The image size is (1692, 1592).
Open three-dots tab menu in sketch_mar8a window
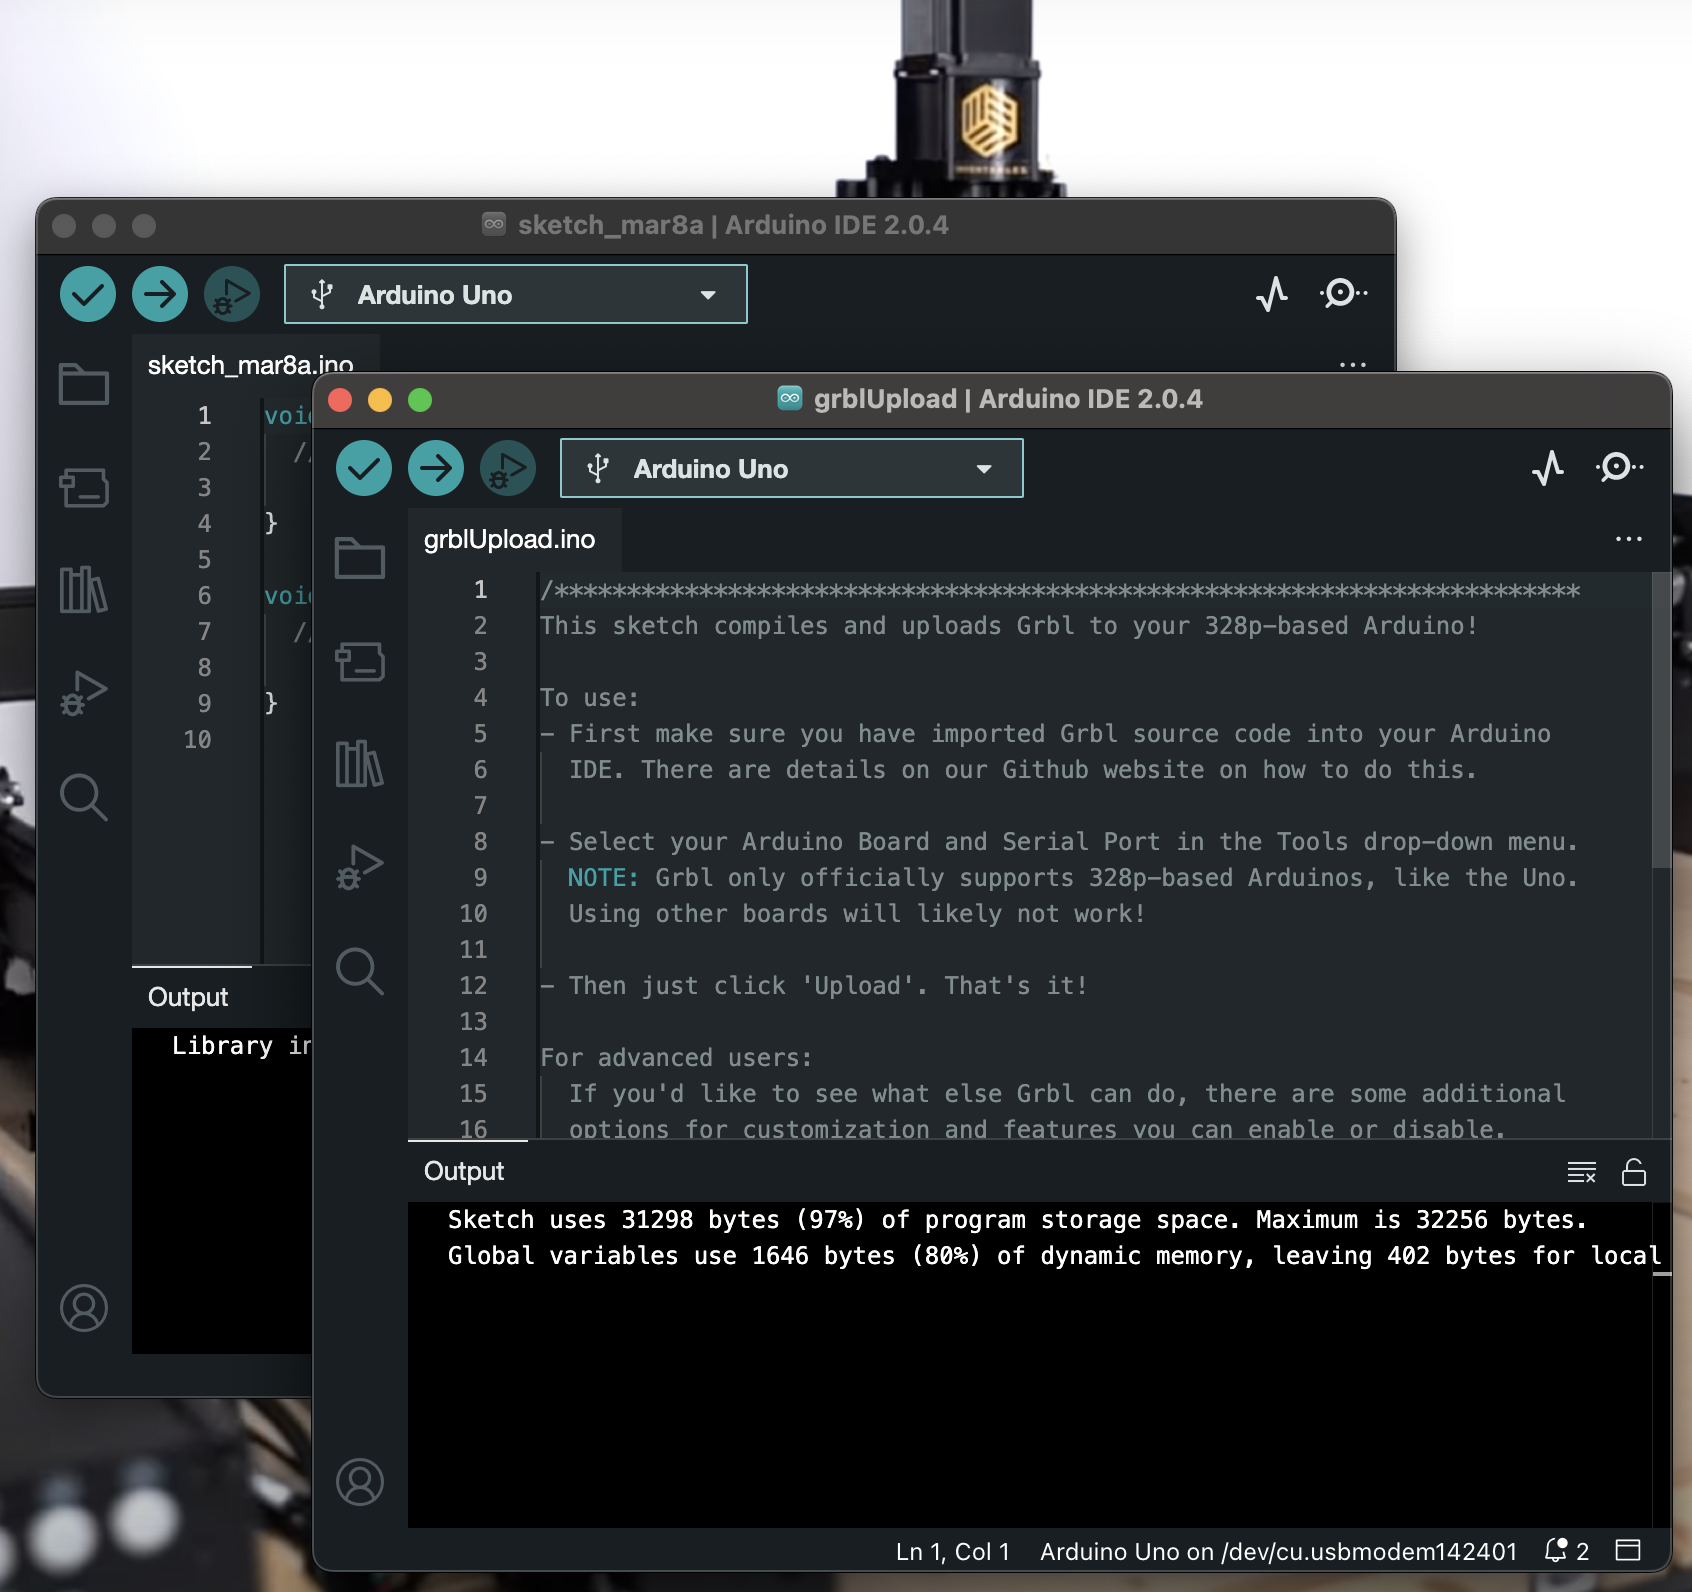pos(1353,365)
